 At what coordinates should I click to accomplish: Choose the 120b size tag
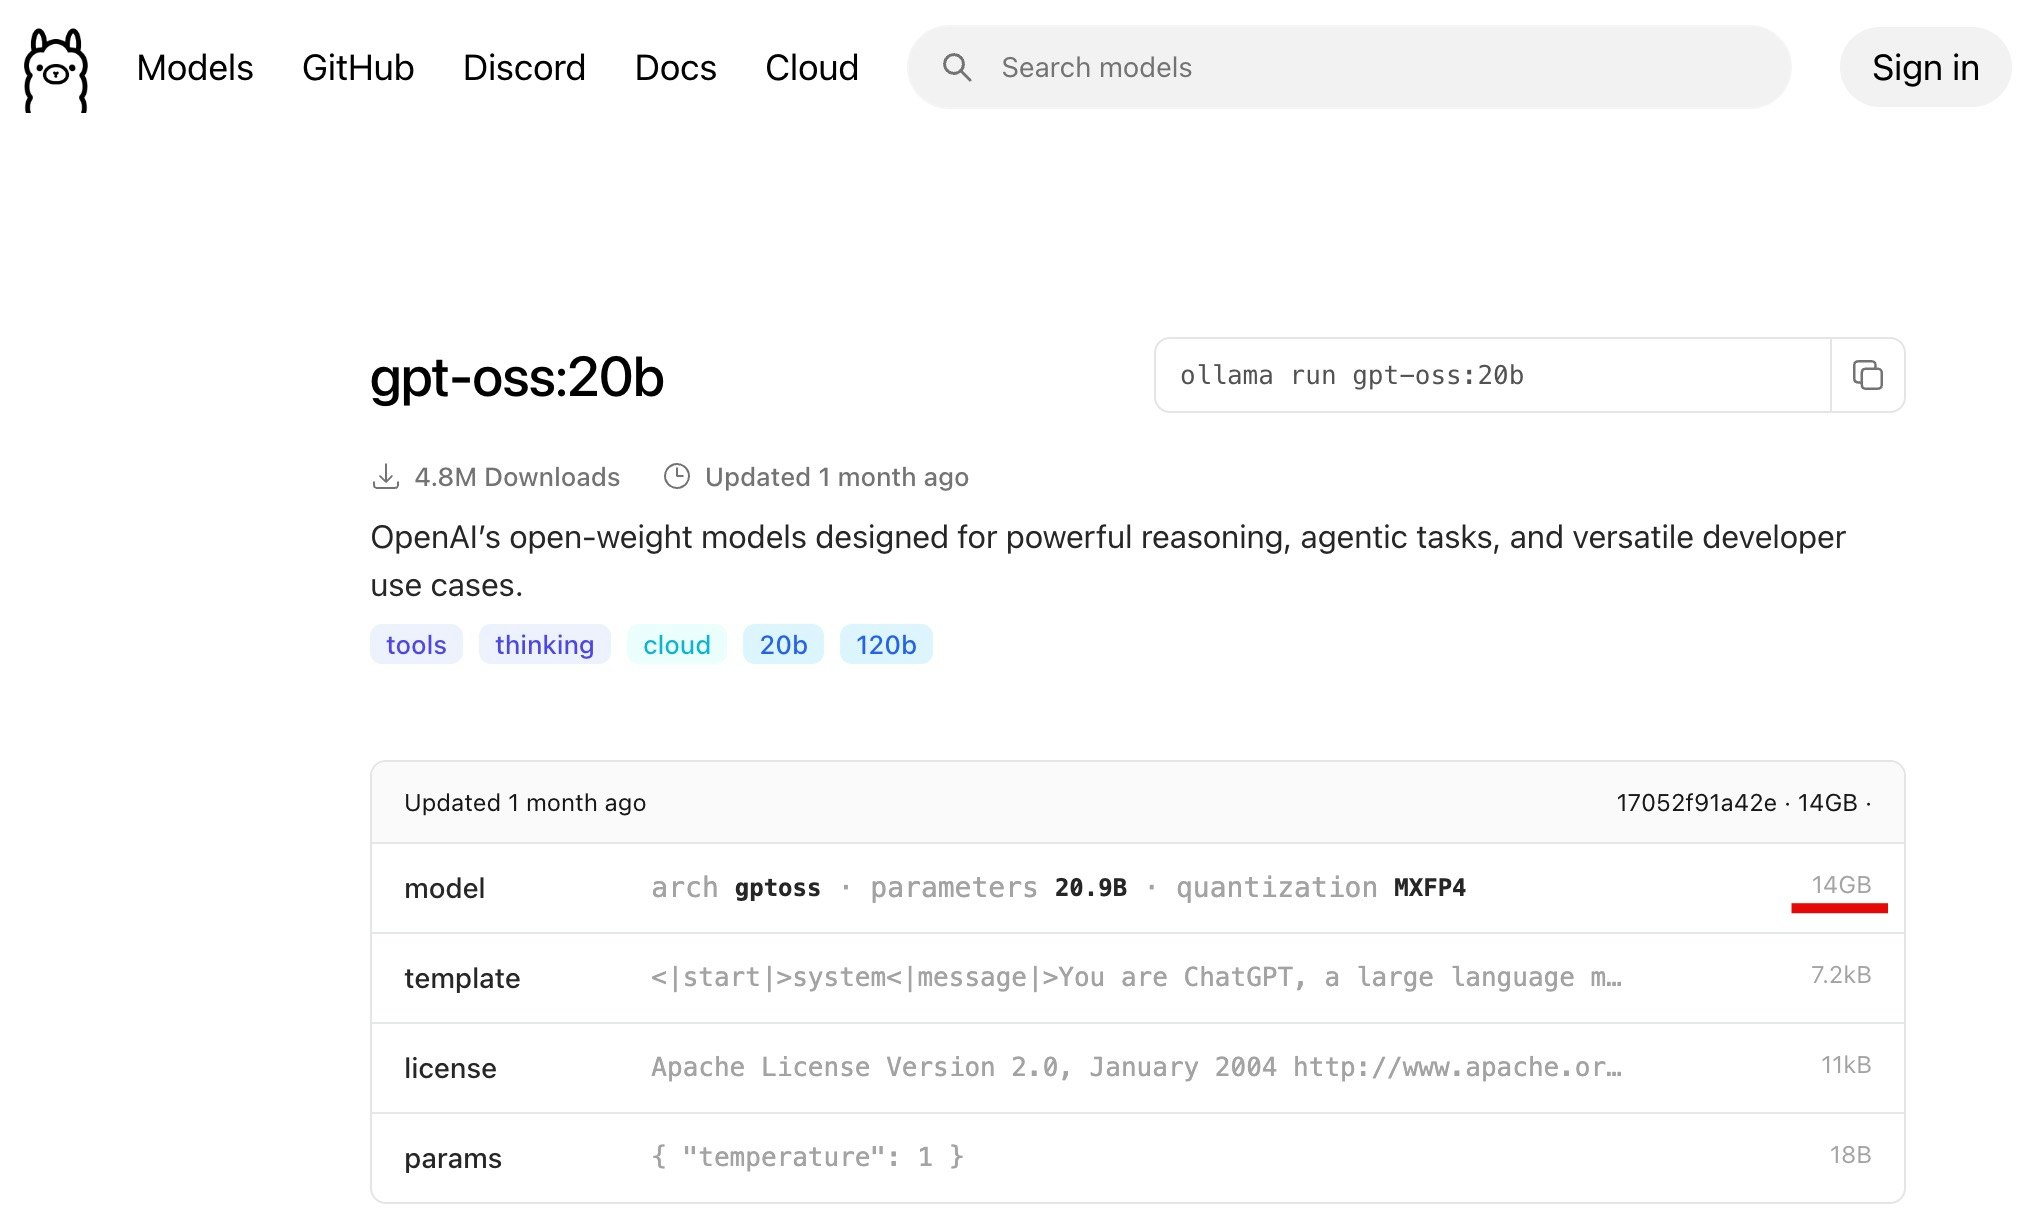pos(885,645)
